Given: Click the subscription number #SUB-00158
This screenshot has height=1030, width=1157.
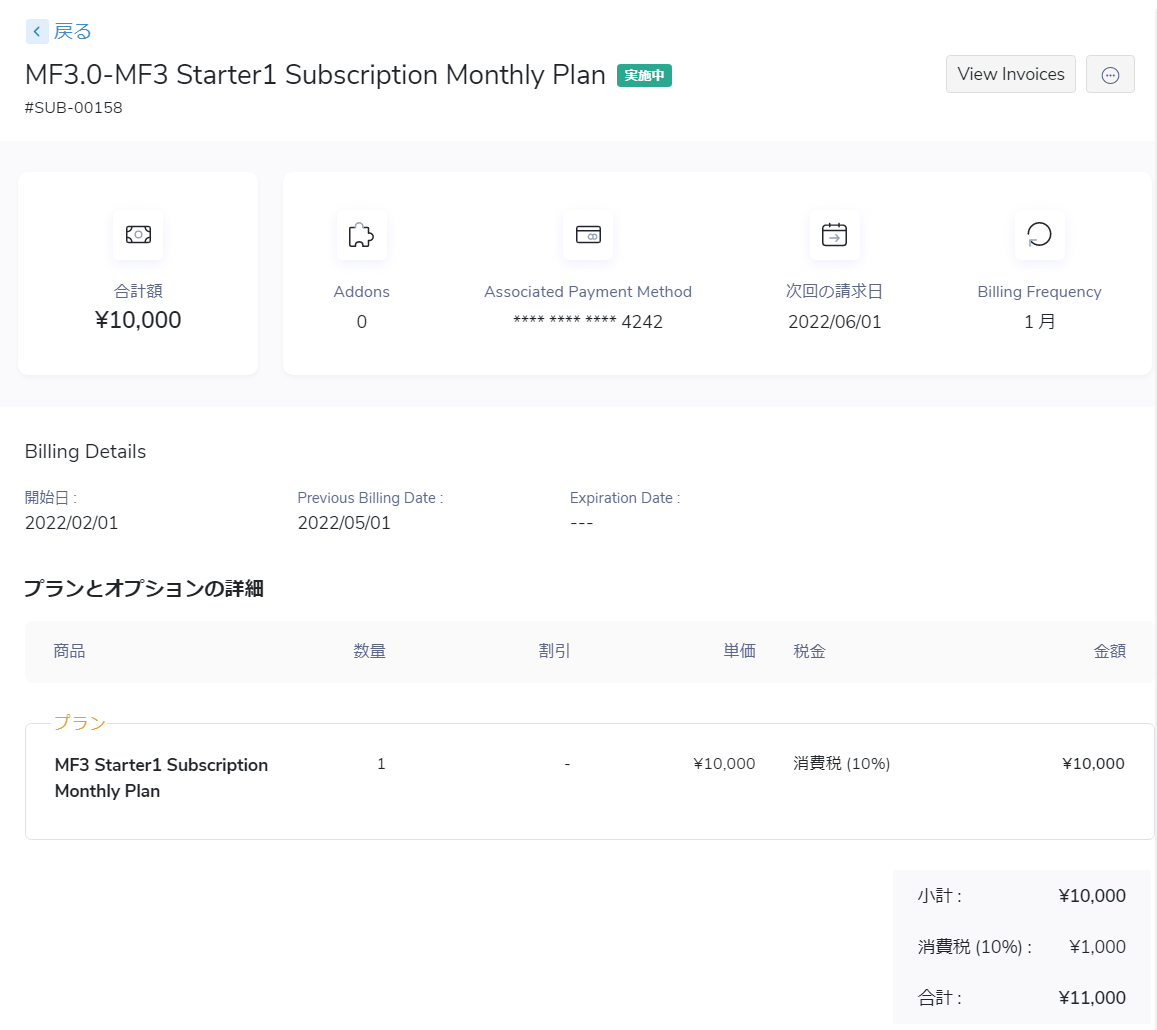Looking at the screenshot, I should (74, 108).
